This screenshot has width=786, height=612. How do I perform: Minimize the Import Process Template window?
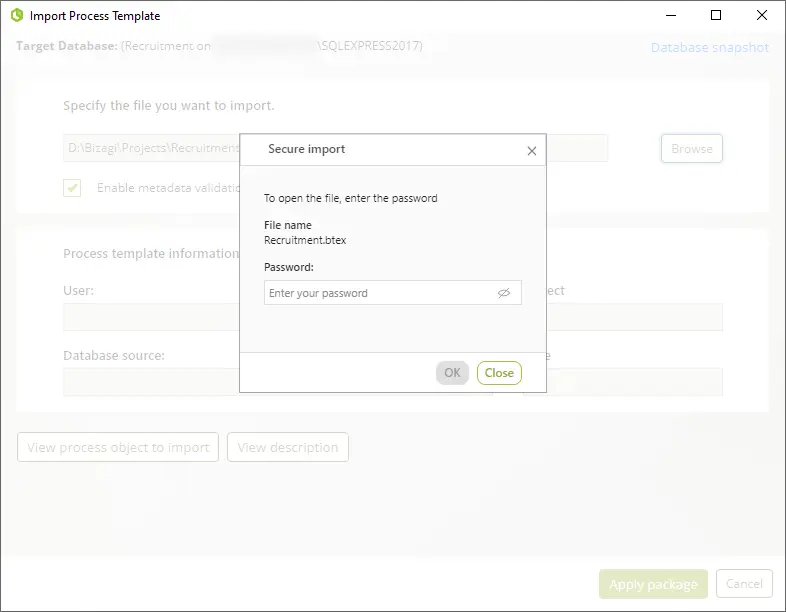point(671,15)
